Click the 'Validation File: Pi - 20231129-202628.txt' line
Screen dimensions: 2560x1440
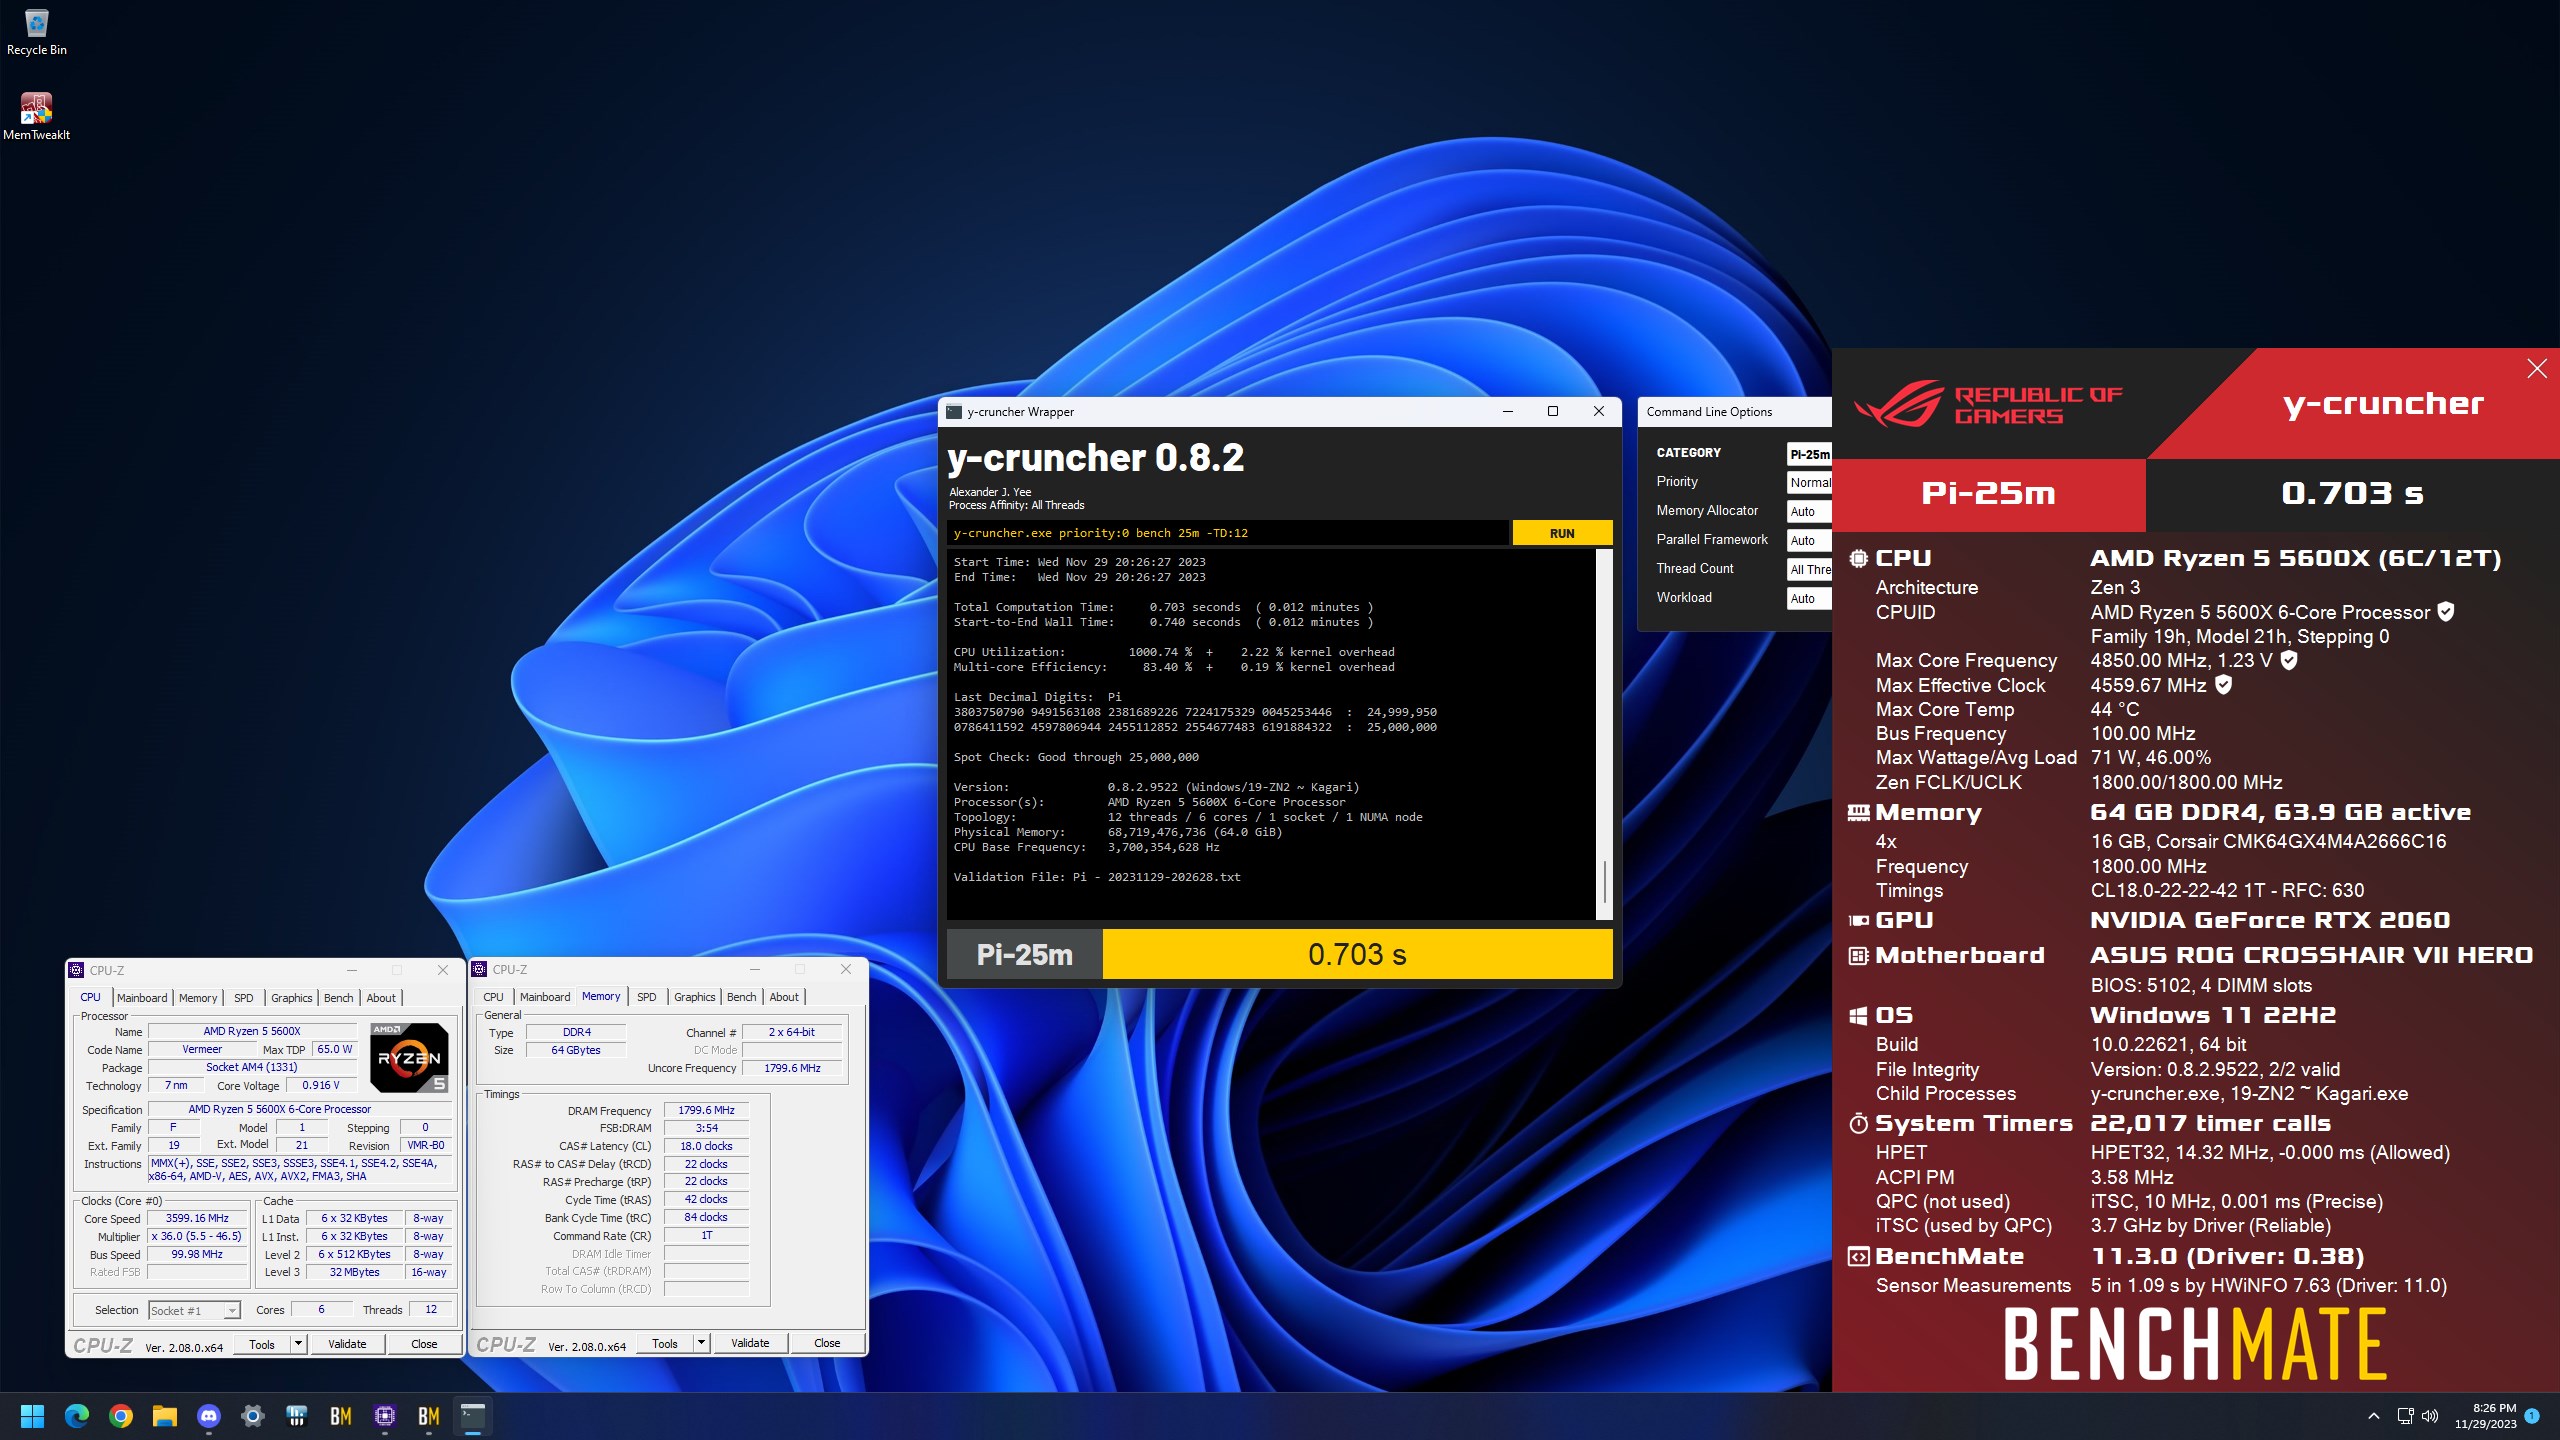click(x=1097, y=877)
